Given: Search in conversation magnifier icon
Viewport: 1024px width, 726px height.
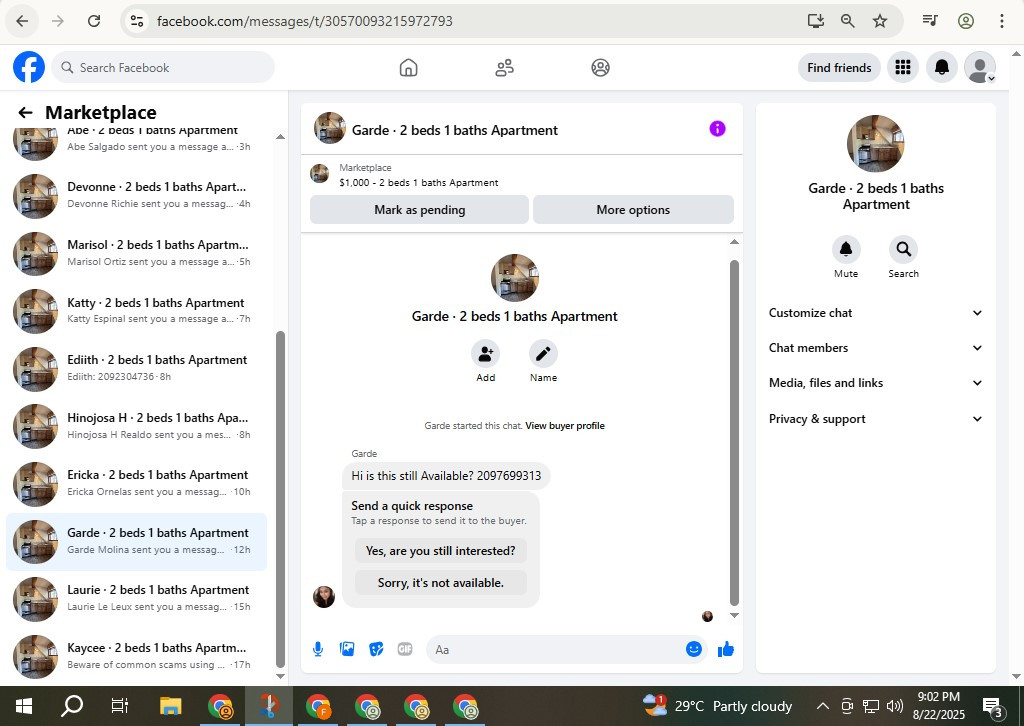Looking at the screenshot, I should pos(903,249).
